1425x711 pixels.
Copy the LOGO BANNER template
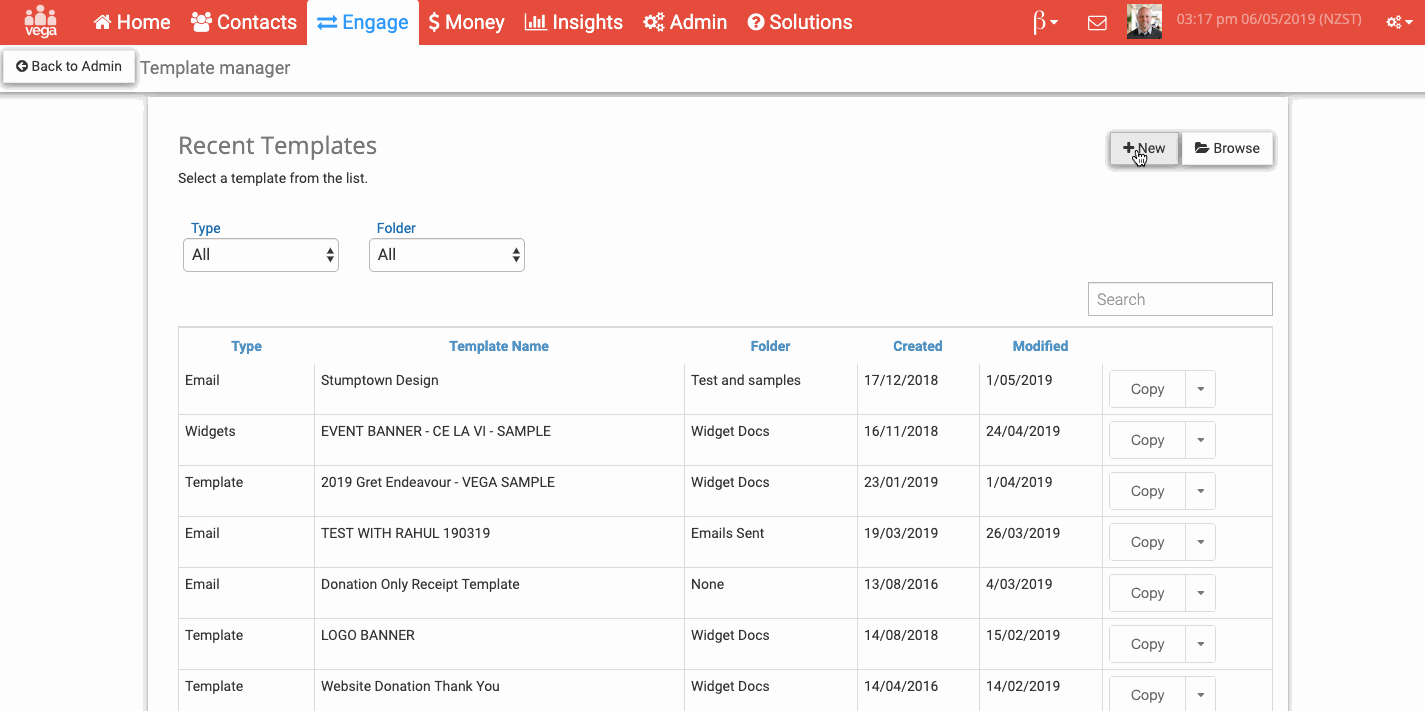pyautogui.click(x=1147, y=644)
